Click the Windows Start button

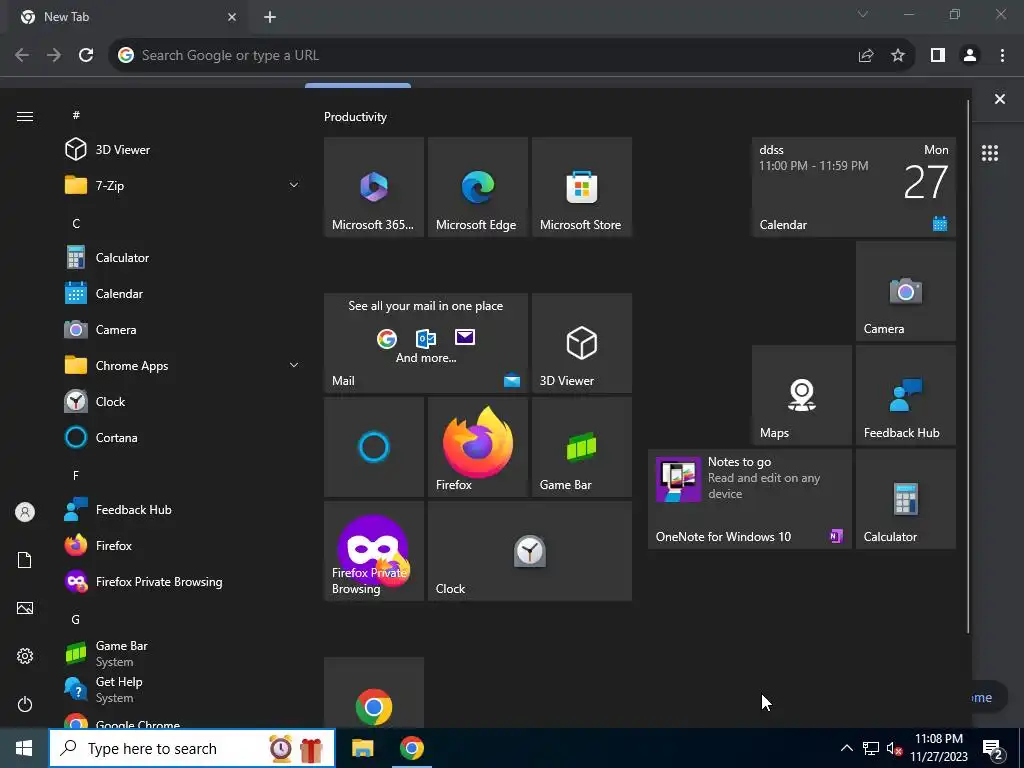coord(24,748)
